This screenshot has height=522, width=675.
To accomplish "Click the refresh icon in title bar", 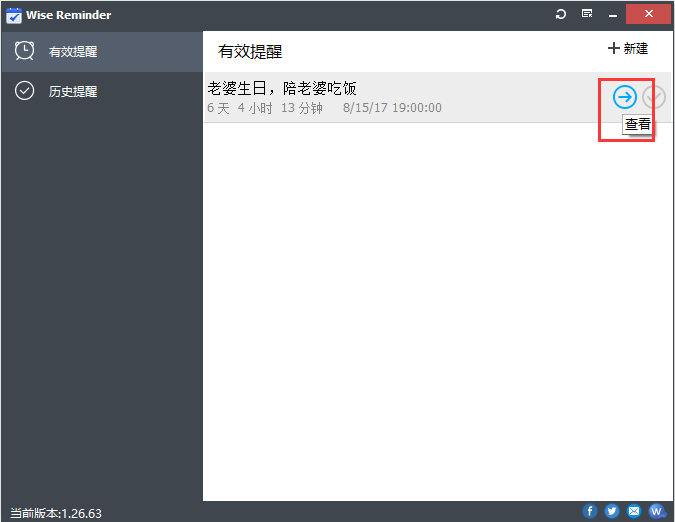I will 560,14.
